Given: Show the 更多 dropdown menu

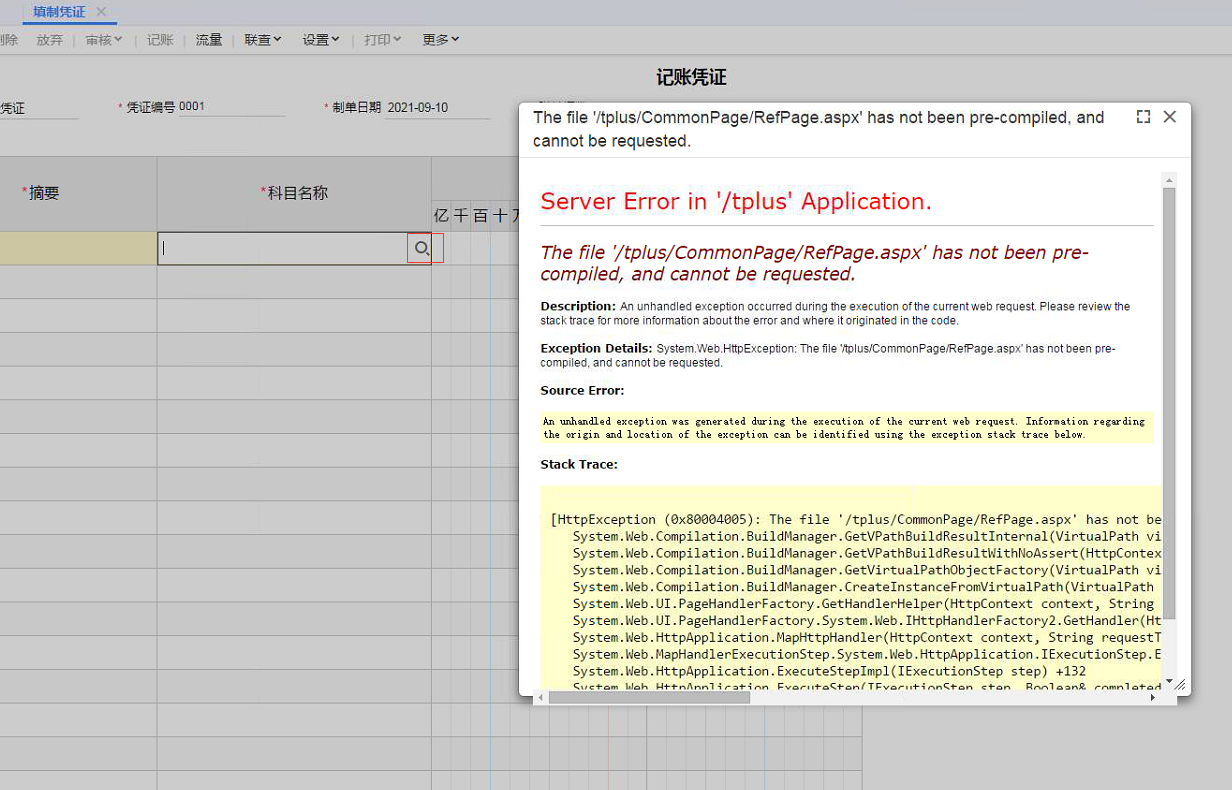Looking at the screenshot, I should (x=441, y=40).
